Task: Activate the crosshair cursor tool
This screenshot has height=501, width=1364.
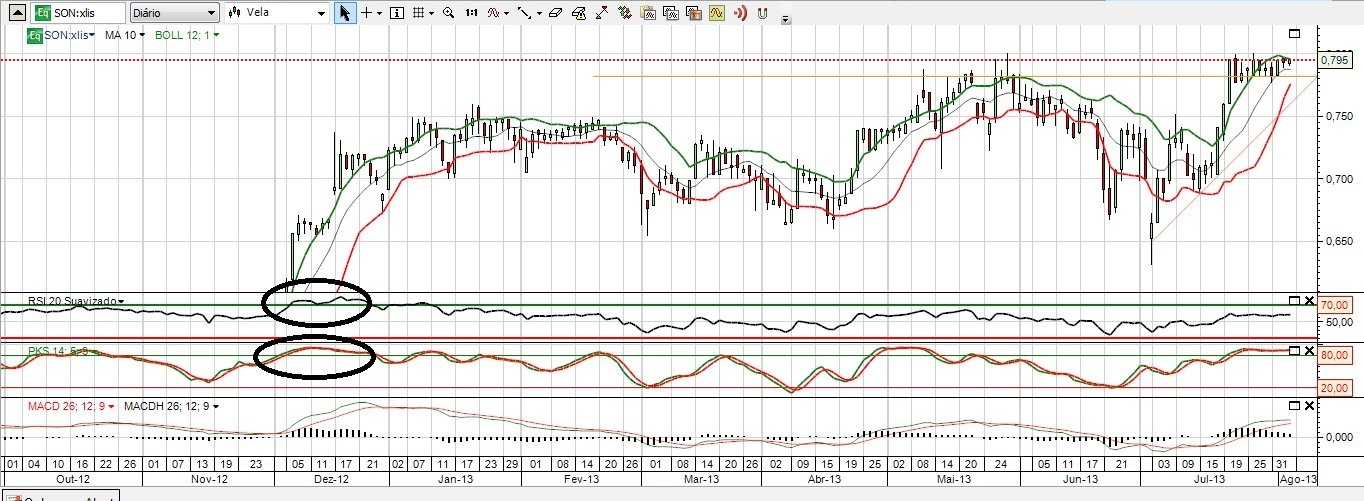Action: (367, 13)
